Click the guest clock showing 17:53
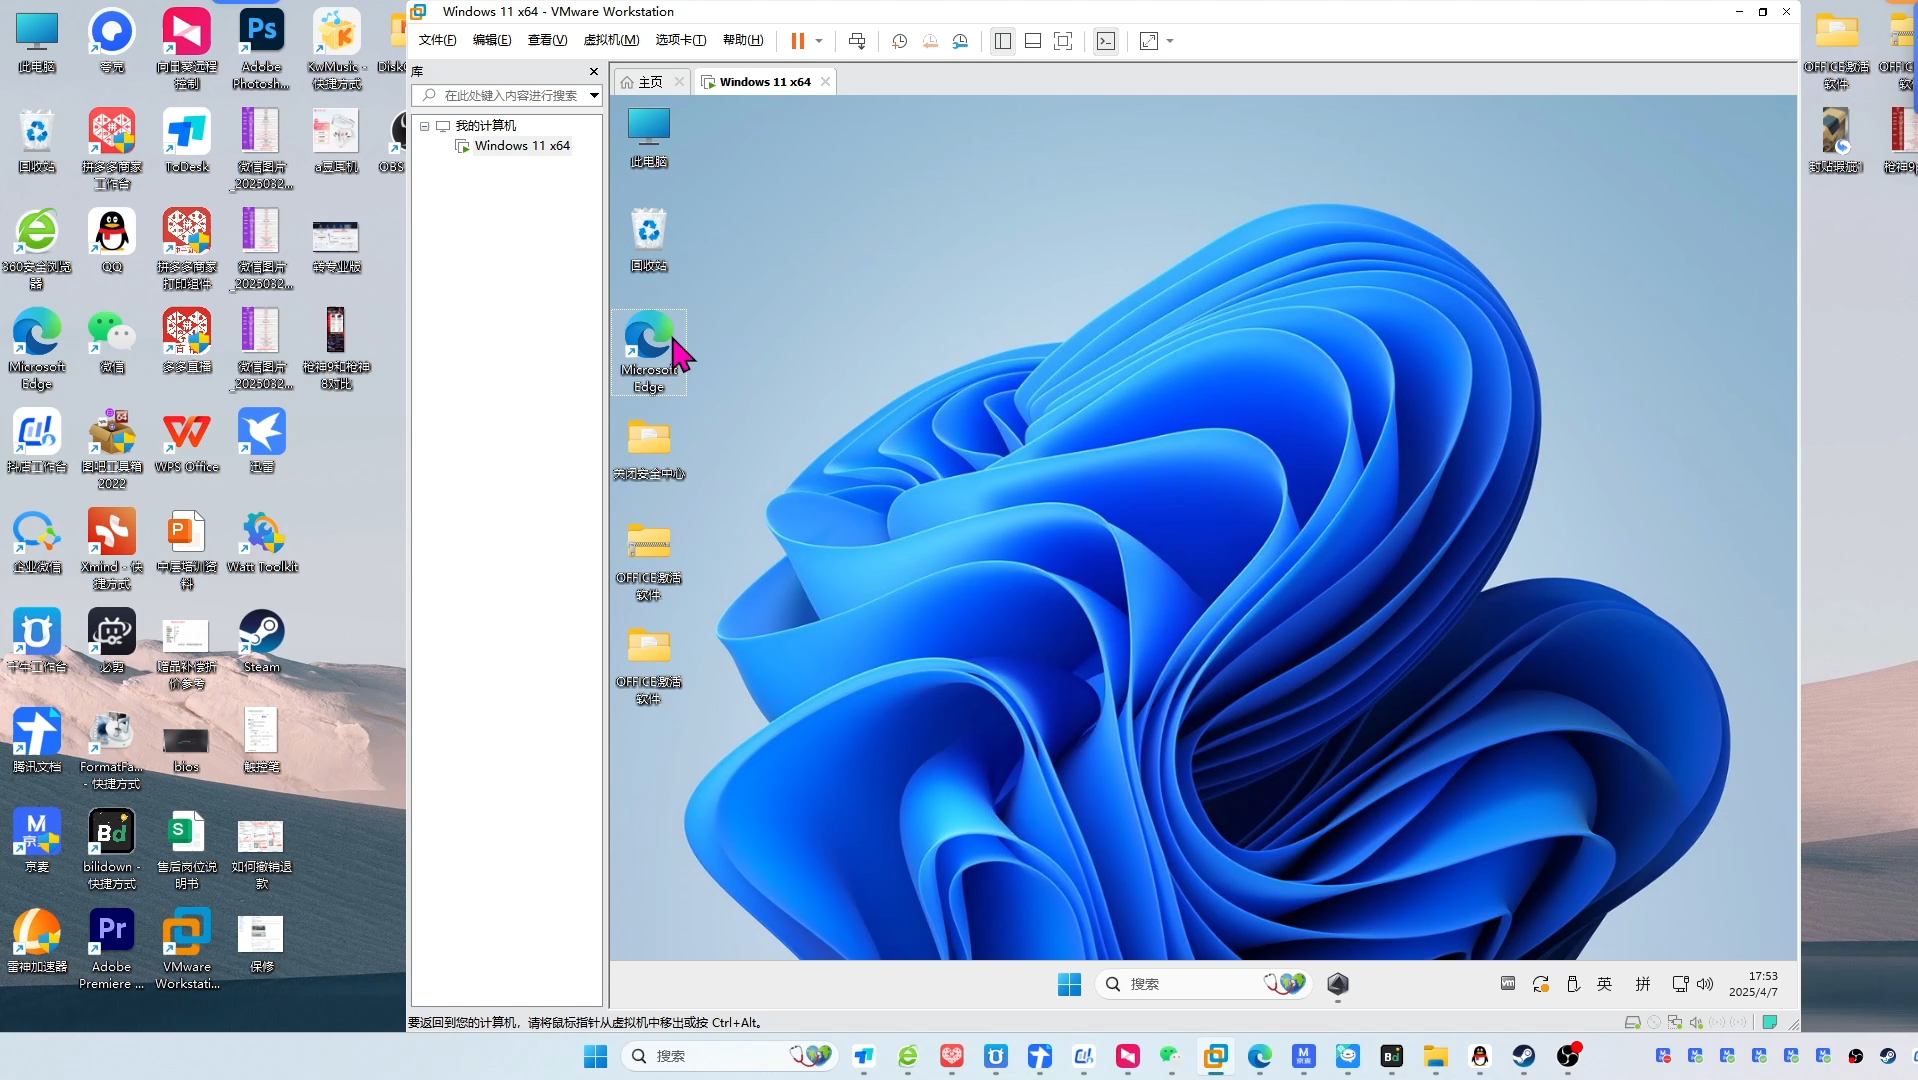Screen dimensions: 1918x1080 tap(1753, 984)
